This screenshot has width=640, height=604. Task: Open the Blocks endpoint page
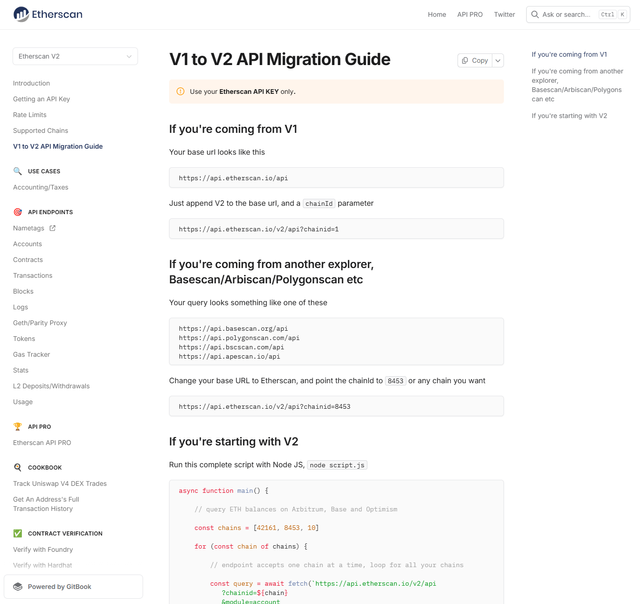(23, 291)
